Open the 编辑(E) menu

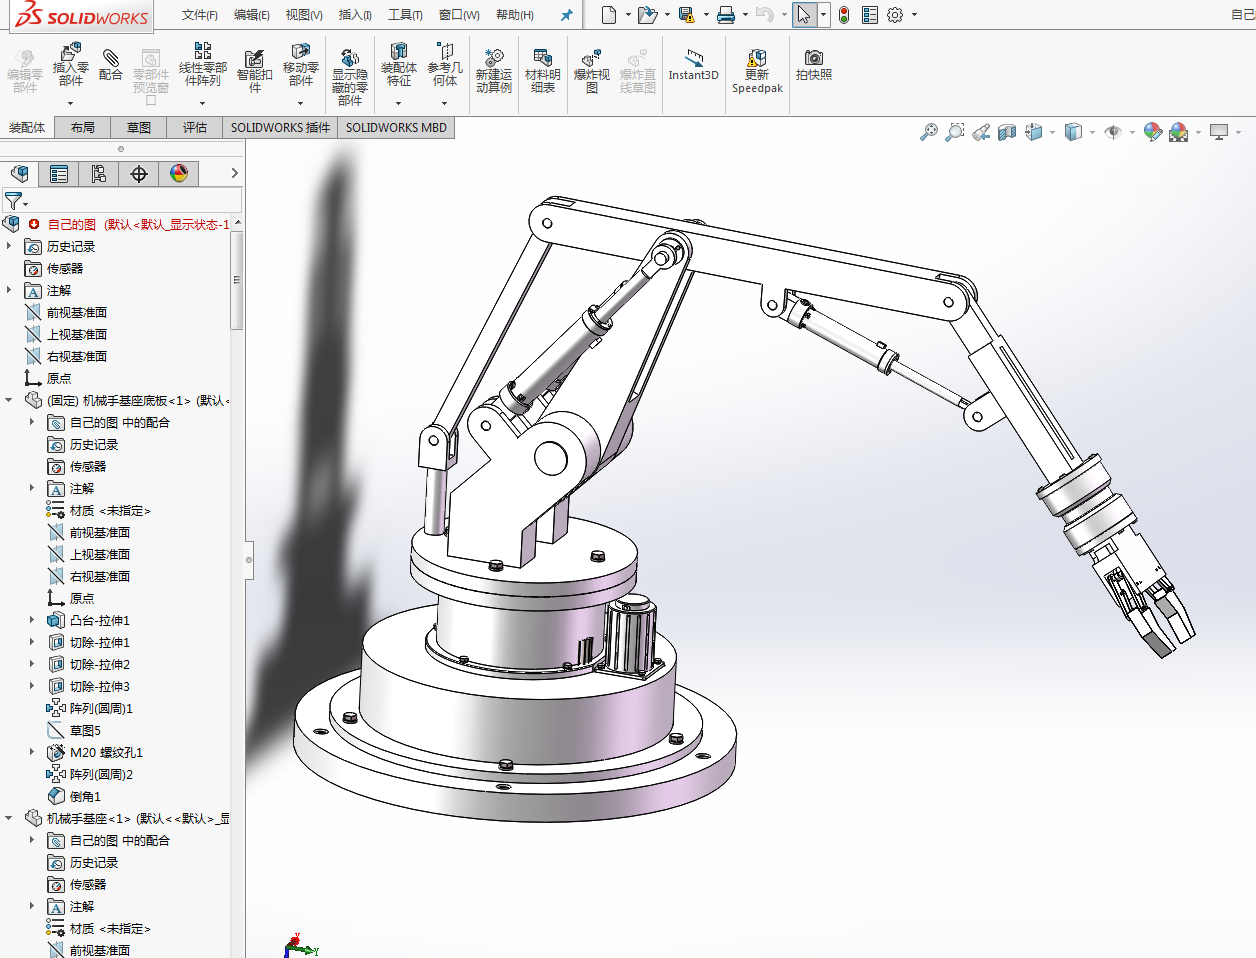tap(252, 15)
